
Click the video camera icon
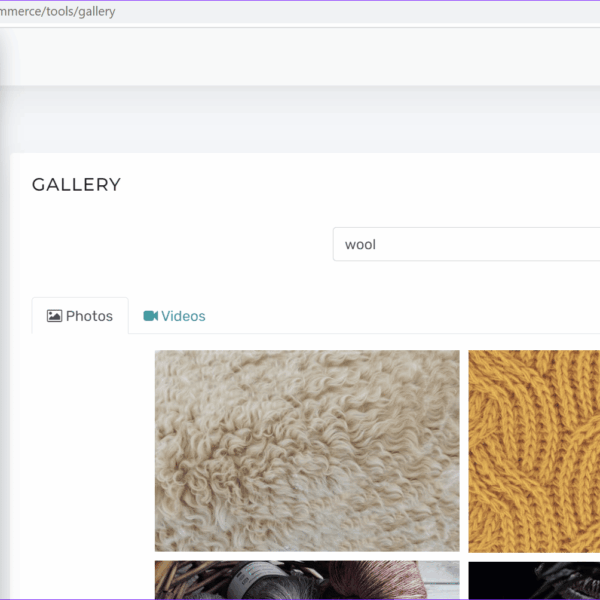150,316
